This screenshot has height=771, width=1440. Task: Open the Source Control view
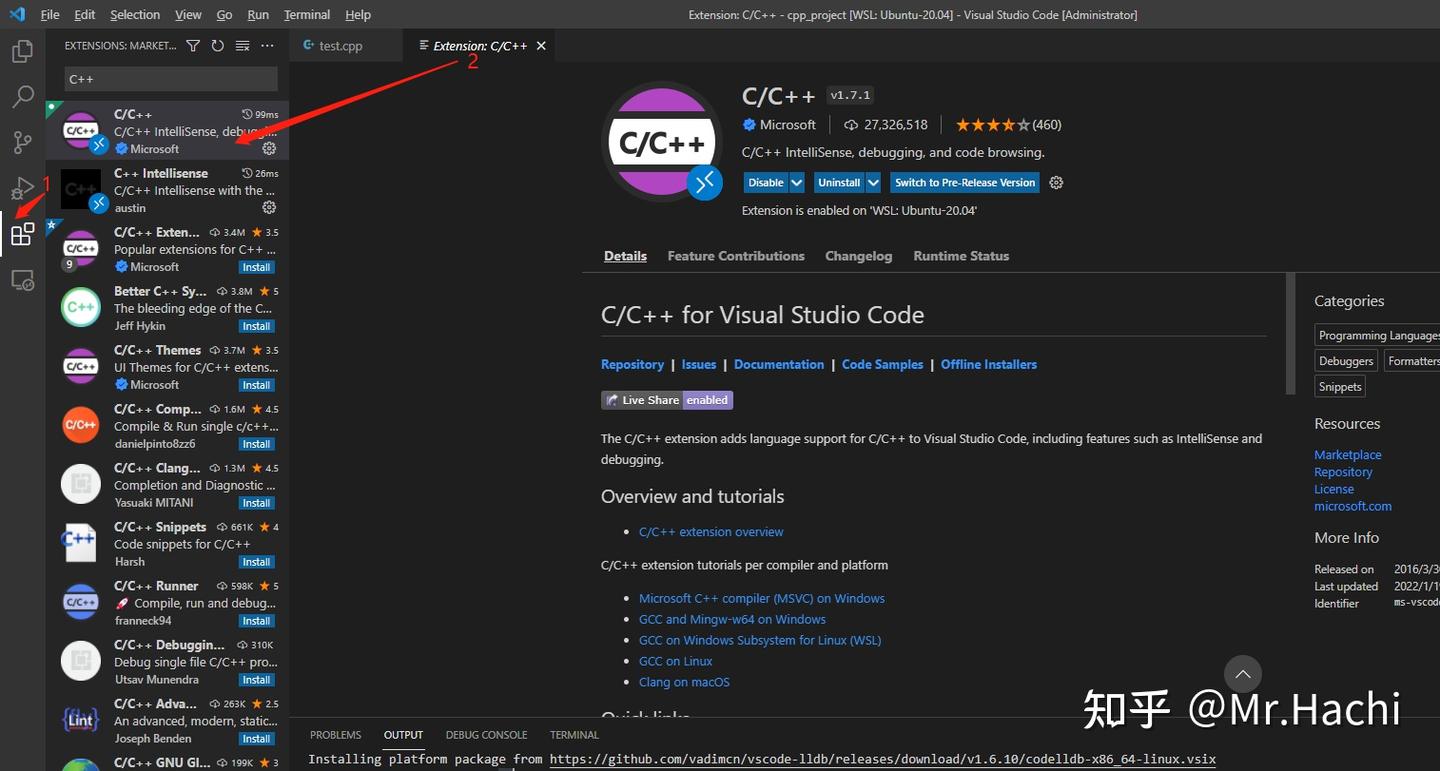pyautogui.click(x=22, y=142)
